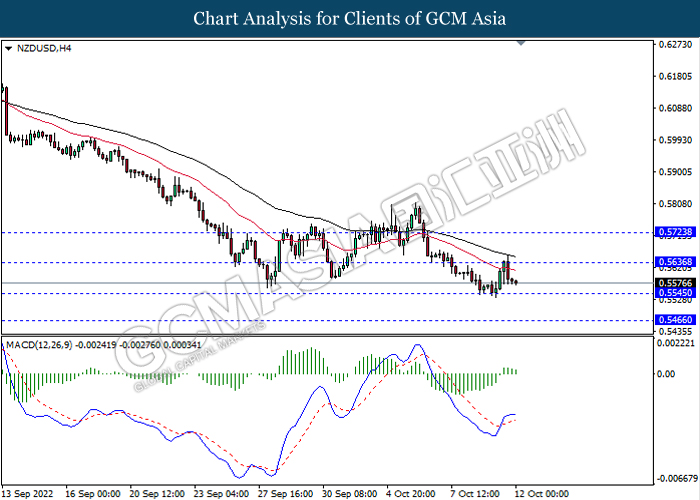Click the Chart Analysis for Clients header
This screenshot has height=500, width=700.
click(350, 18)
